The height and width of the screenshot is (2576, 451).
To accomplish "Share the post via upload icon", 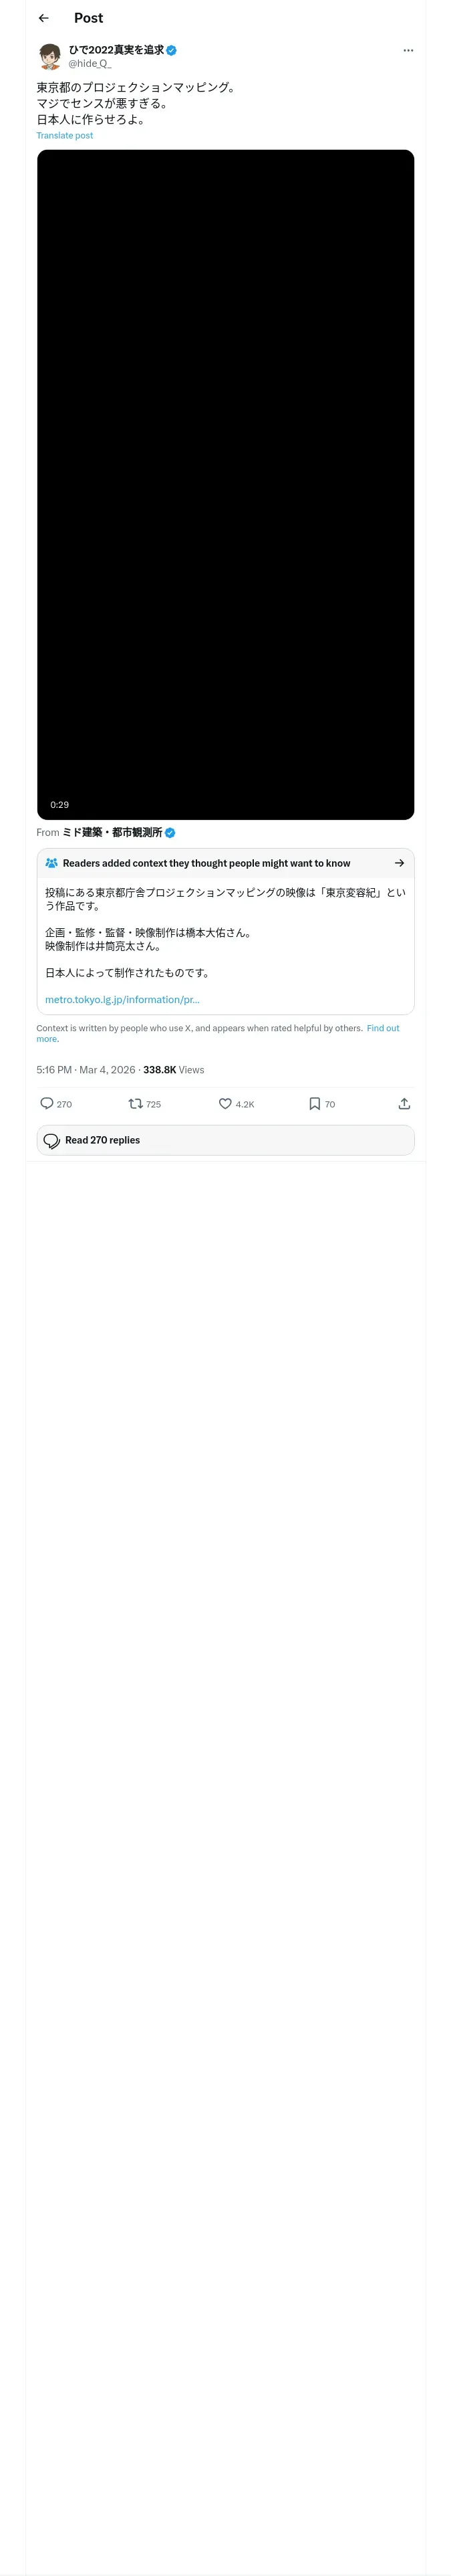I will click(x=404, y=1103).
